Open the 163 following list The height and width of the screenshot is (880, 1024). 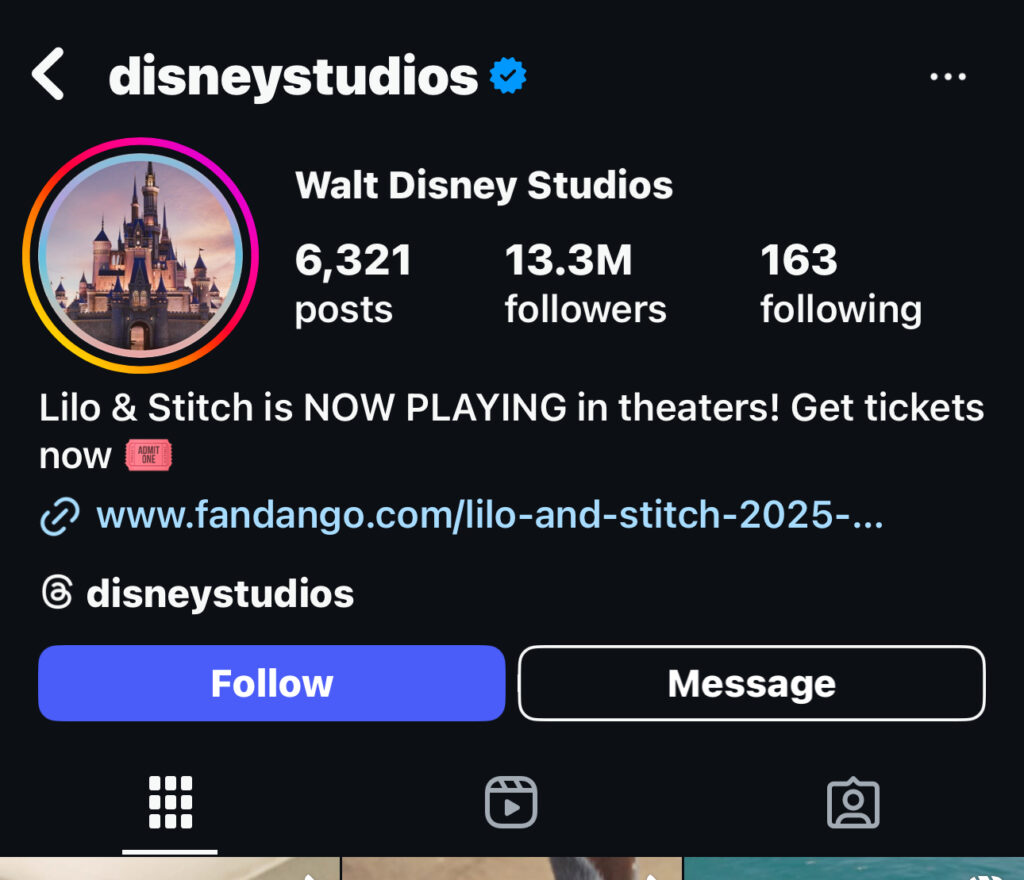[x=840, y=284]
